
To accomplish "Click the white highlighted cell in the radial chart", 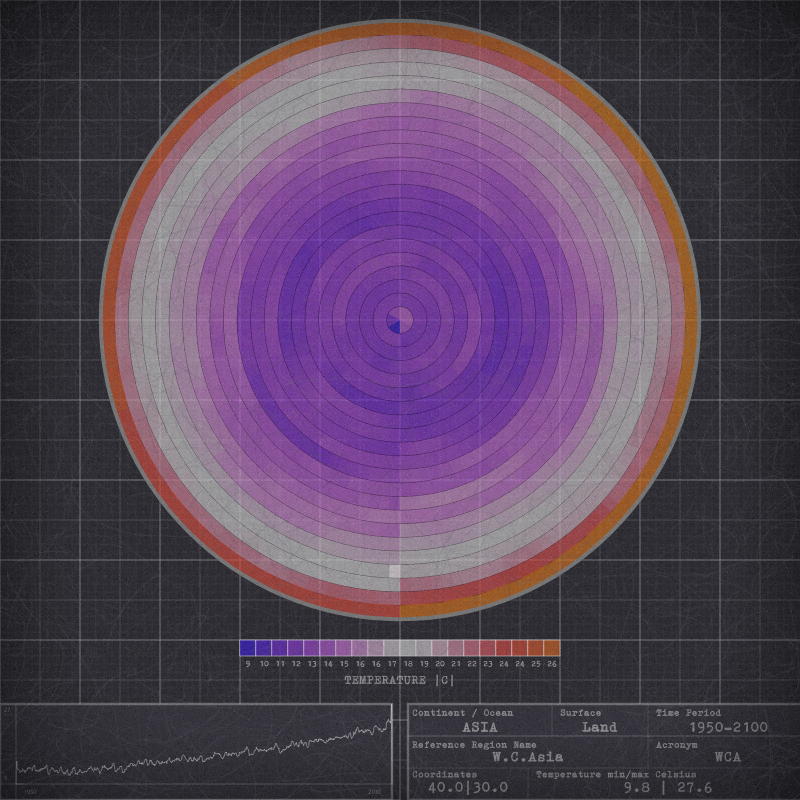I will click(394, 571).
